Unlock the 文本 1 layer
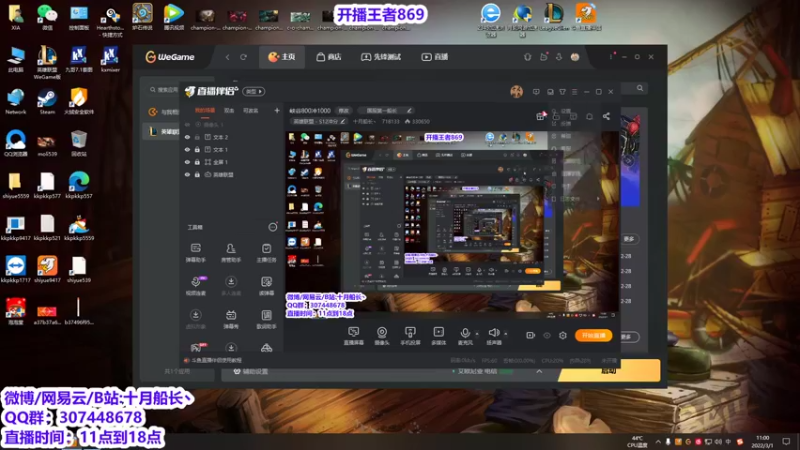Screen dimensions: 800x450 point(197,149)
